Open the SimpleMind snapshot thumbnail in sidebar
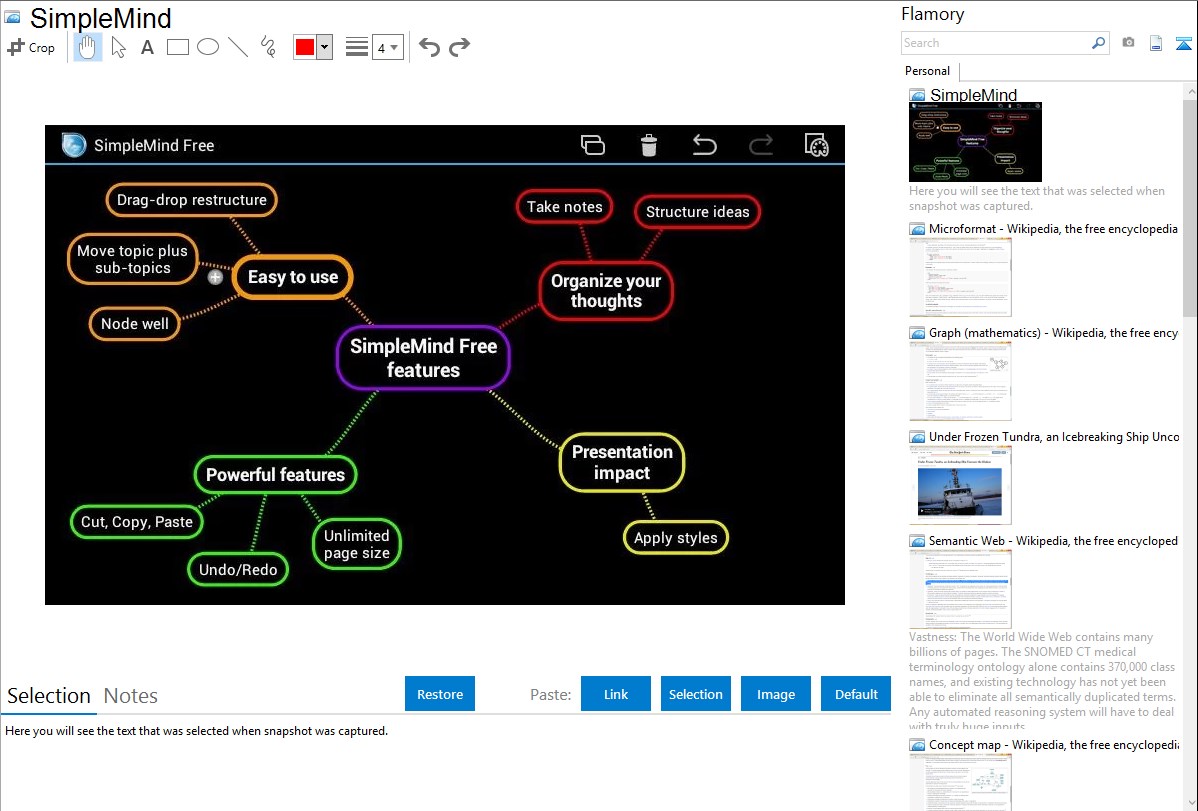This screenshot has height=811, width=1198. click(975, 142)
